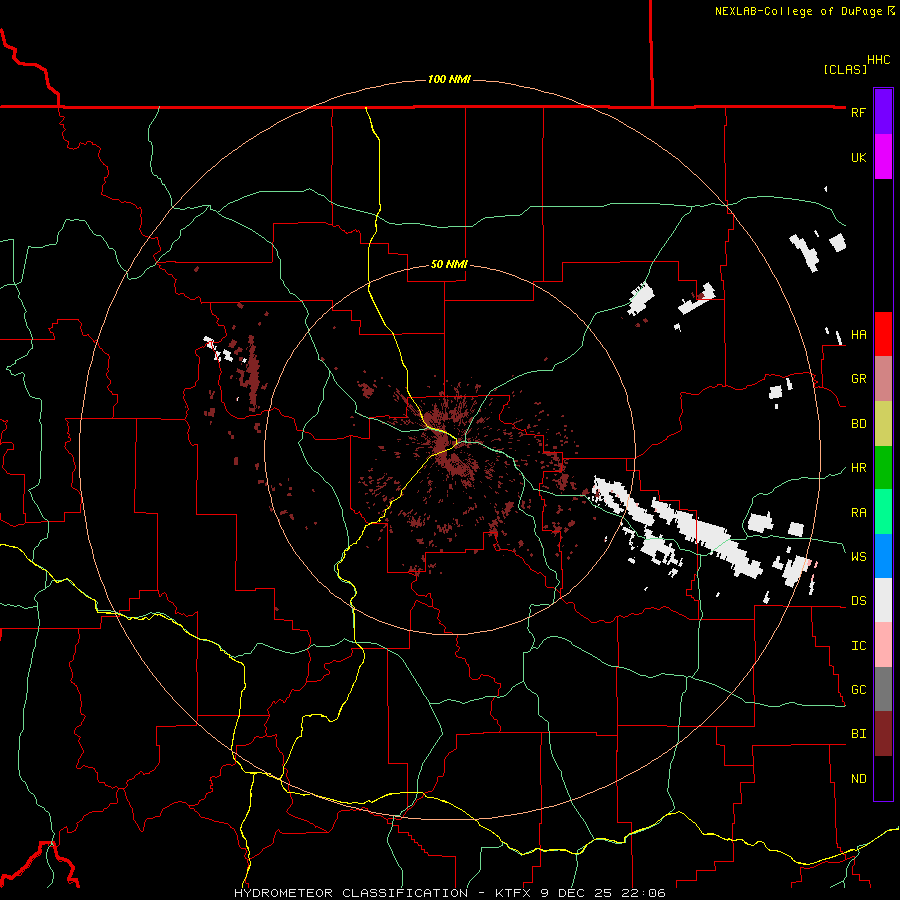The height and width of the screenshot is (900, 900).
Task: Click the 22:06 timestamp
Action: (x=644, y=893)
